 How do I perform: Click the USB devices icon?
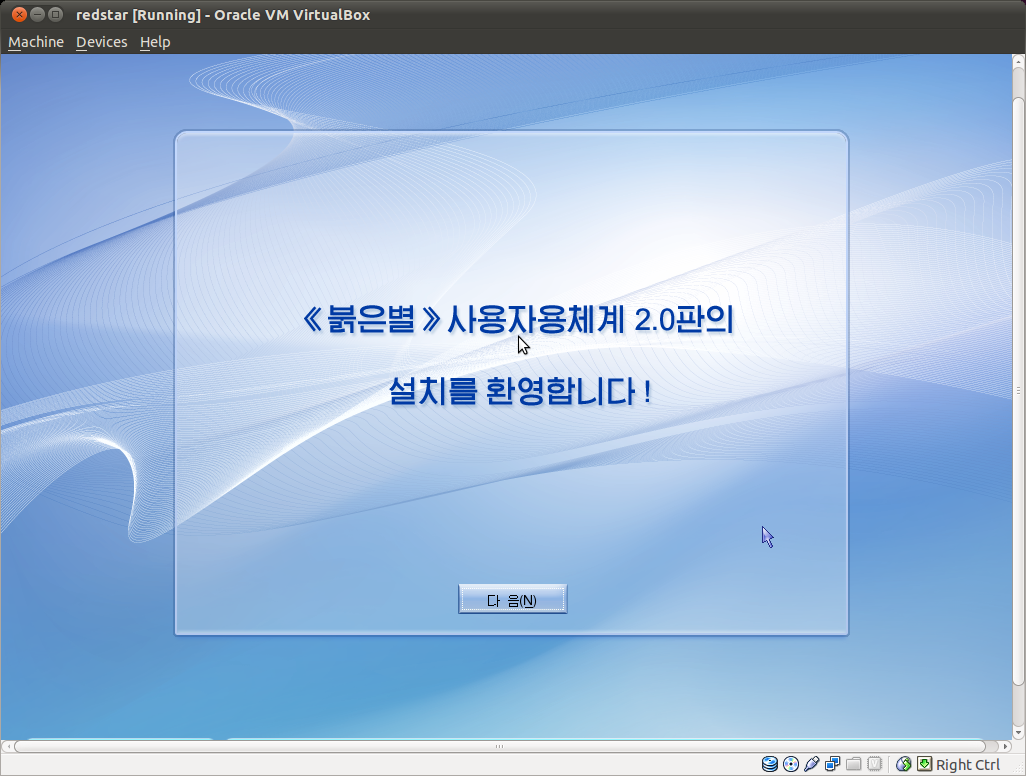(x=811, y=764)
